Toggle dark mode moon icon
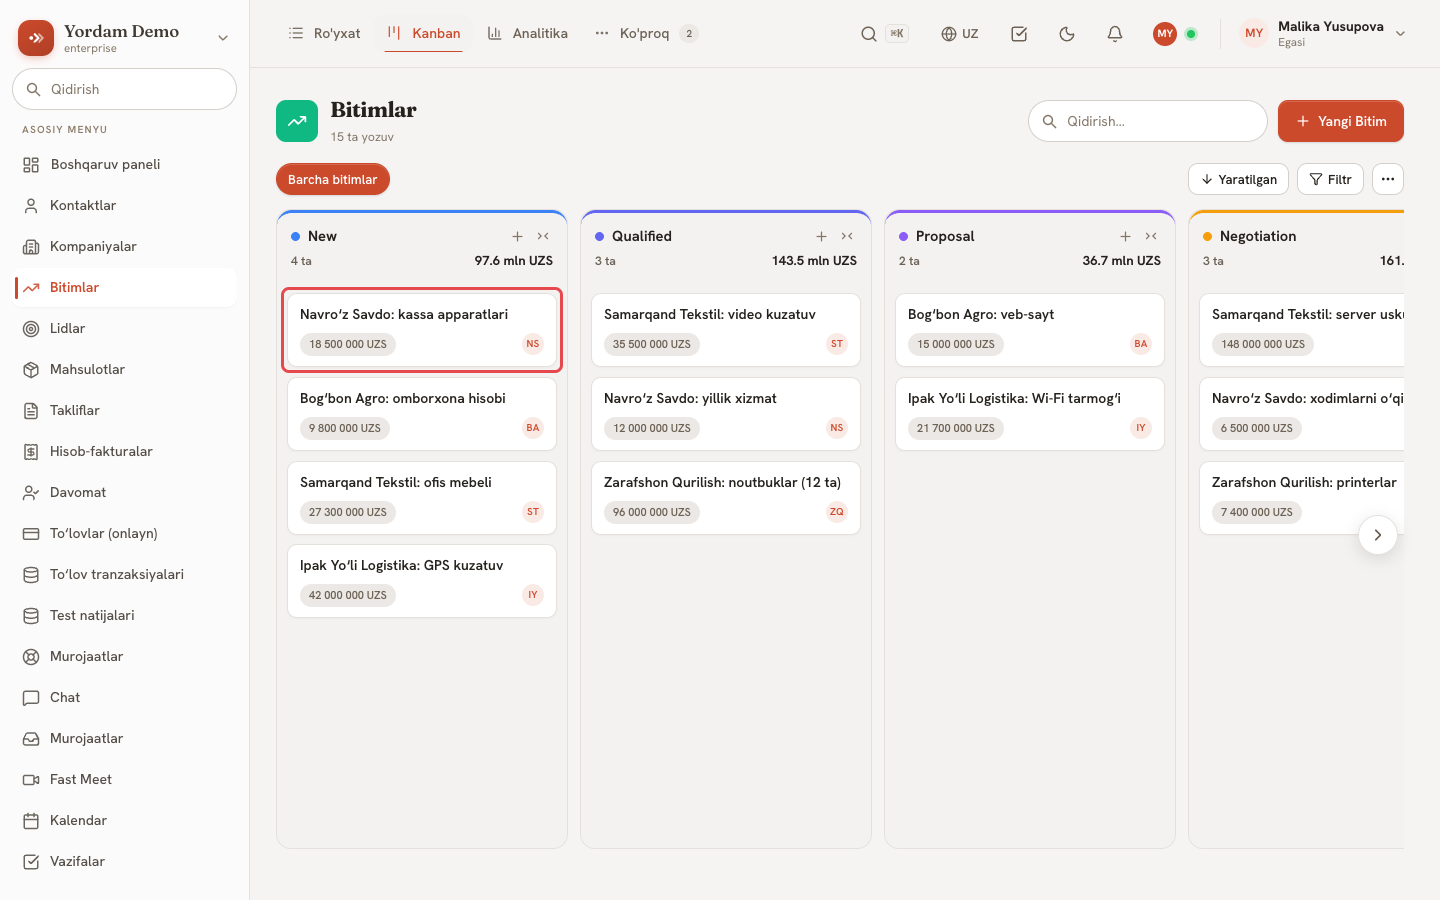 (1067, 34)
